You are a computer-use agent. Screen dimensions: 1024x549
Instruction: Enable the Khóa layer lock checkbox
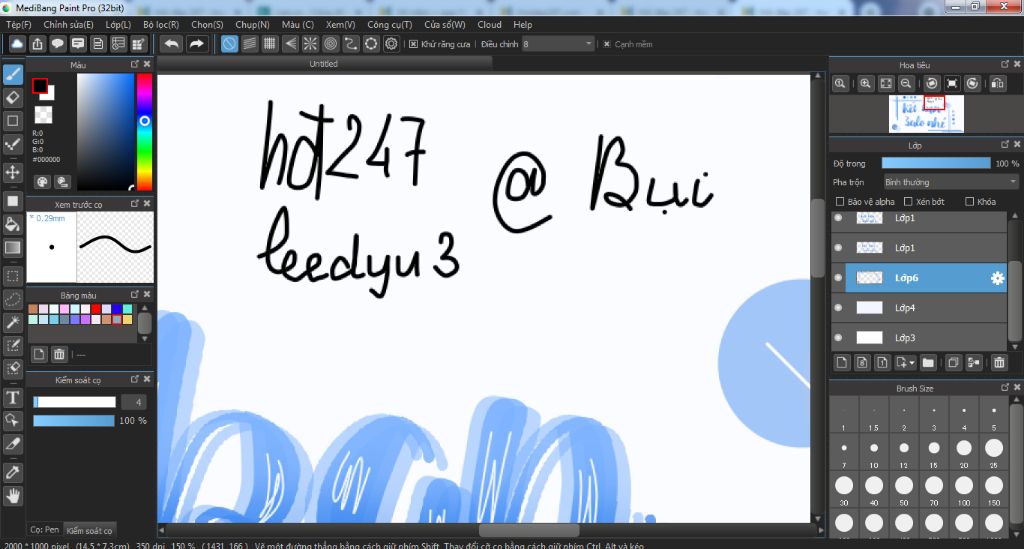(969, 202)
